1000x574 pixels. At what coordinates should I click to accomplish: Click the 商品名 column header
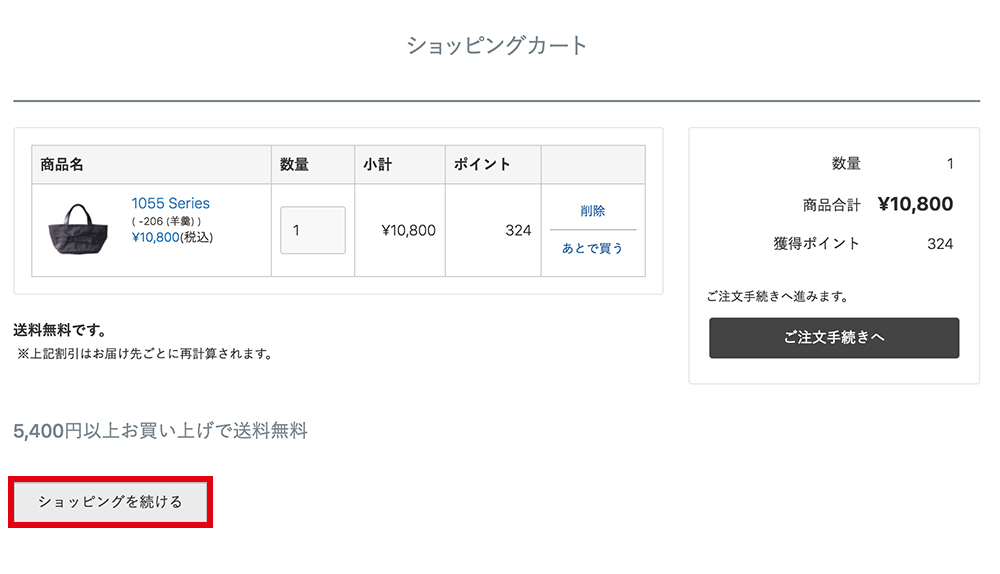[x=62, y=164]
